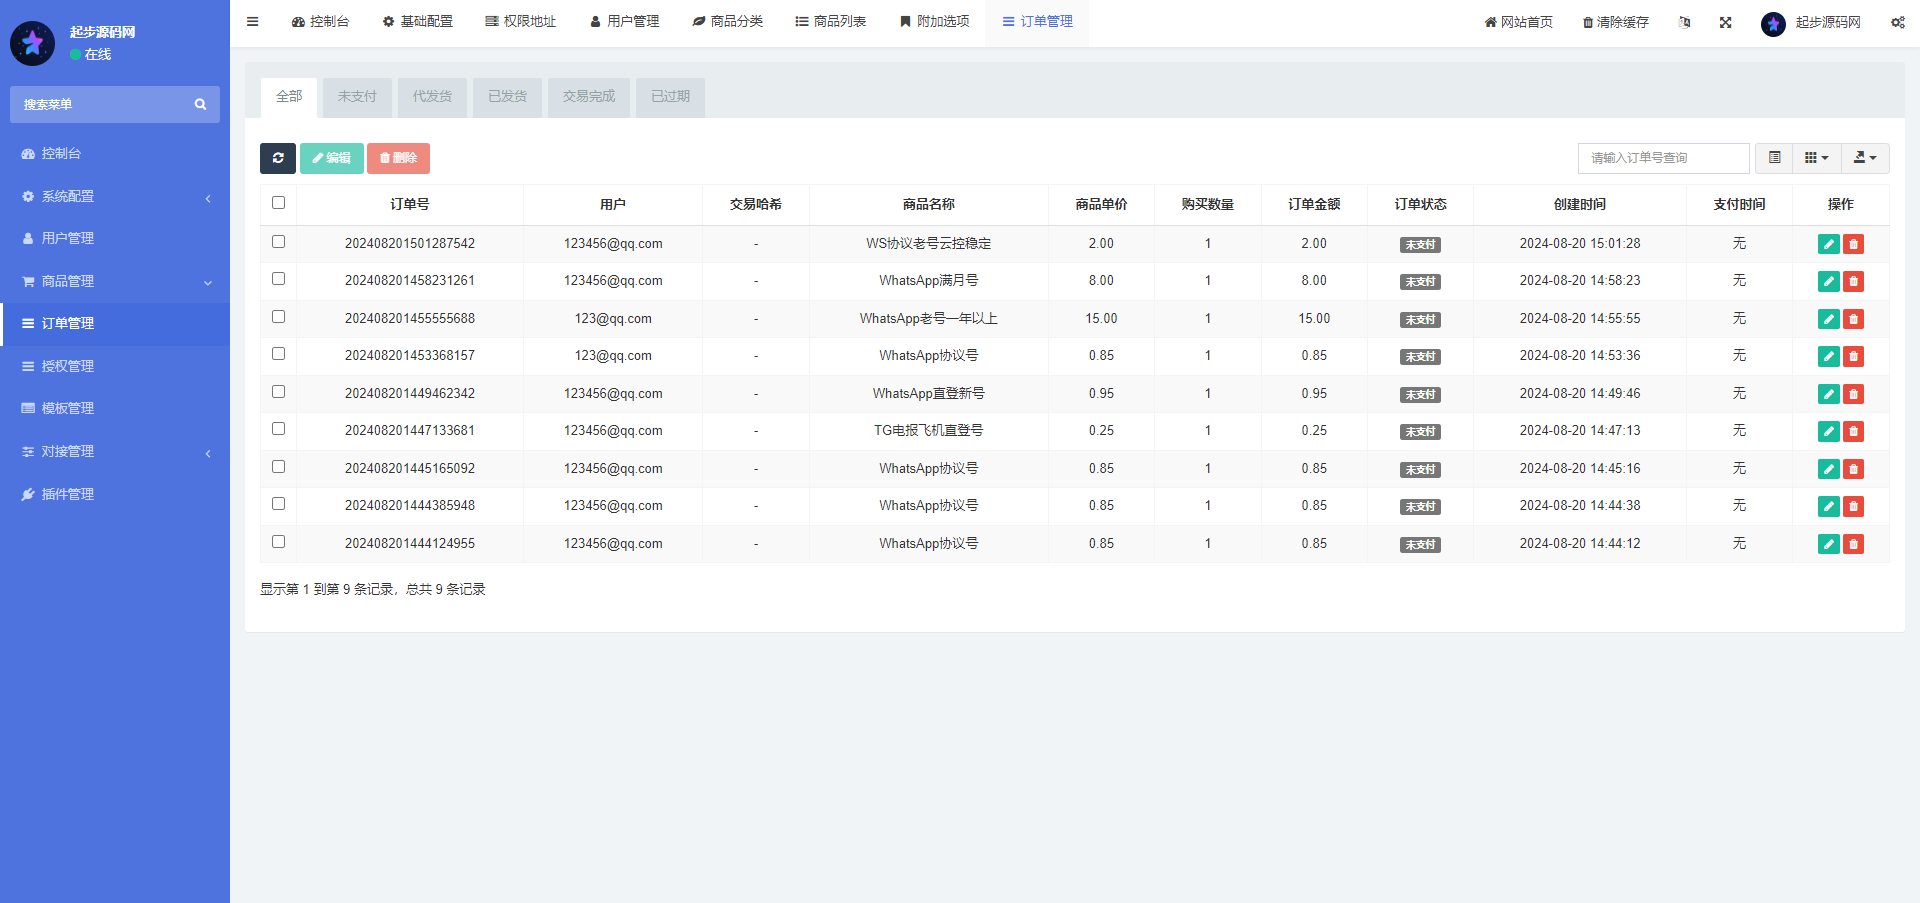Viewport: 1920px width, 903px height.
Task: Open the columns grid dropdown
Action: [1816, 158]
